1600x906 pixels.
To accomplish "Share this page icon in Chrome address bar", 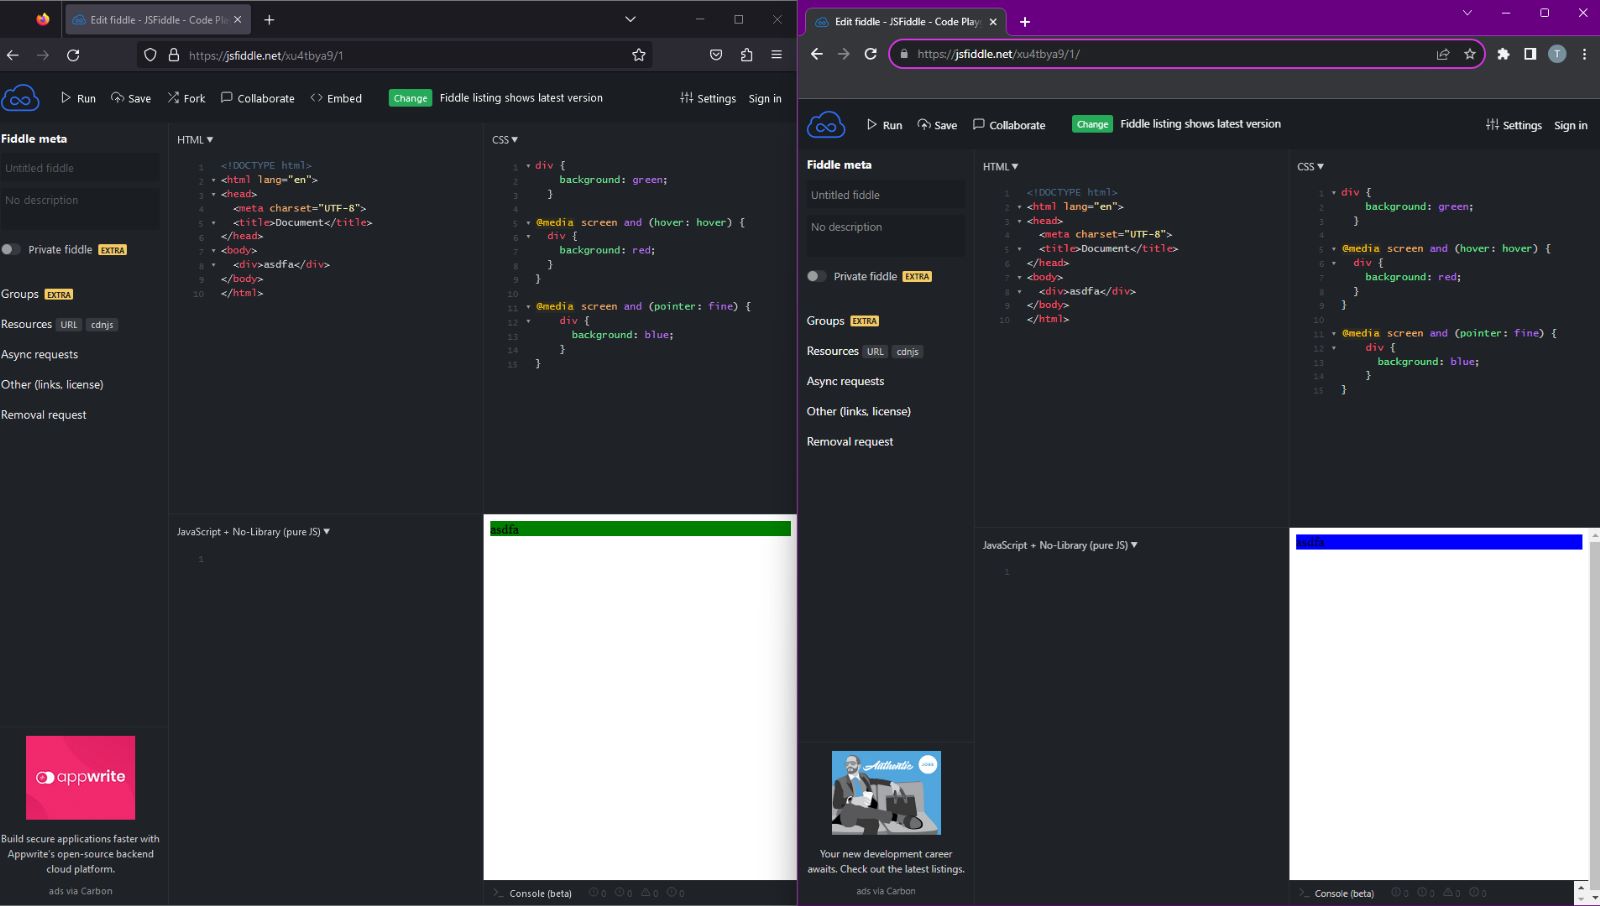I will click(1443, 54).
